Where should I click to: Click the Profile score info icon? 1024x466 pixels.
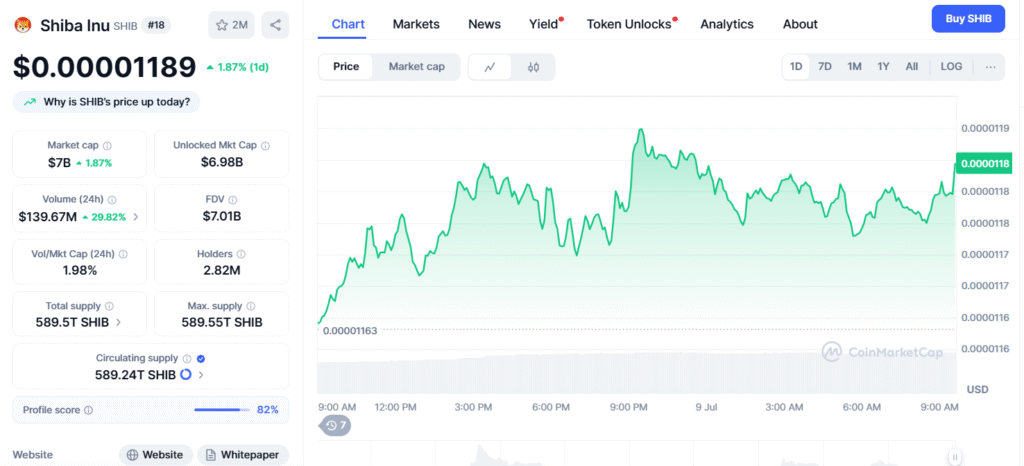[88, 411]
